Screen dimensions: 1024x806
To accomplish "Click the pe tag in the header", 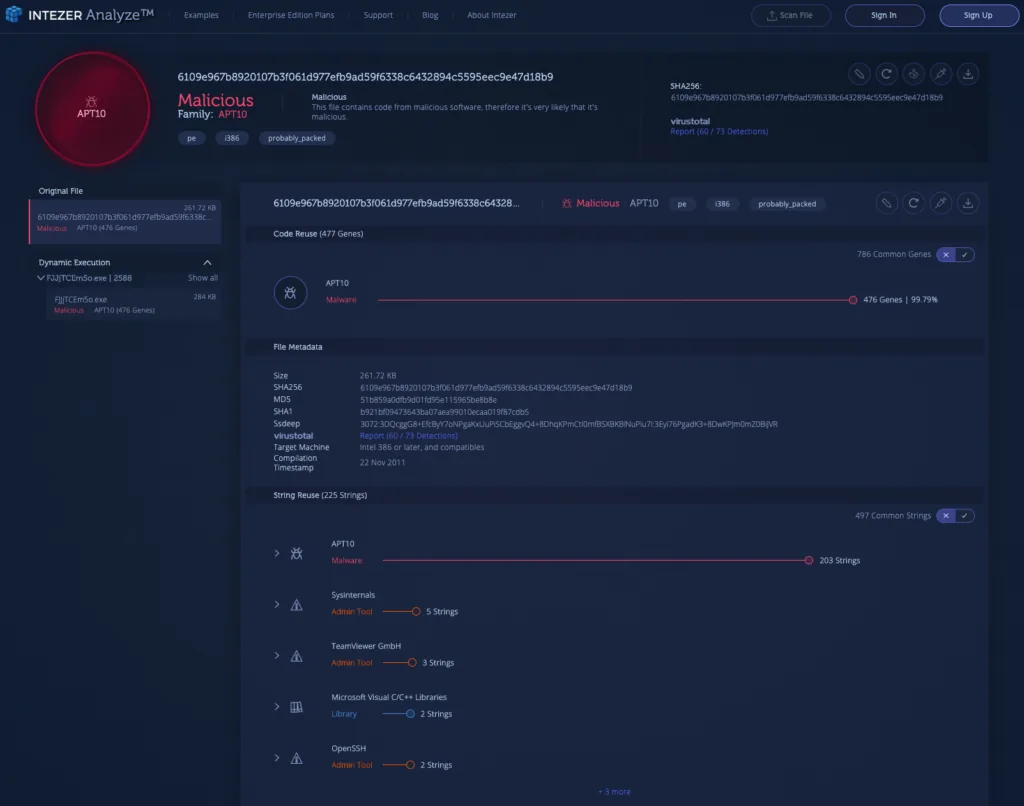I will click(191, 138).
